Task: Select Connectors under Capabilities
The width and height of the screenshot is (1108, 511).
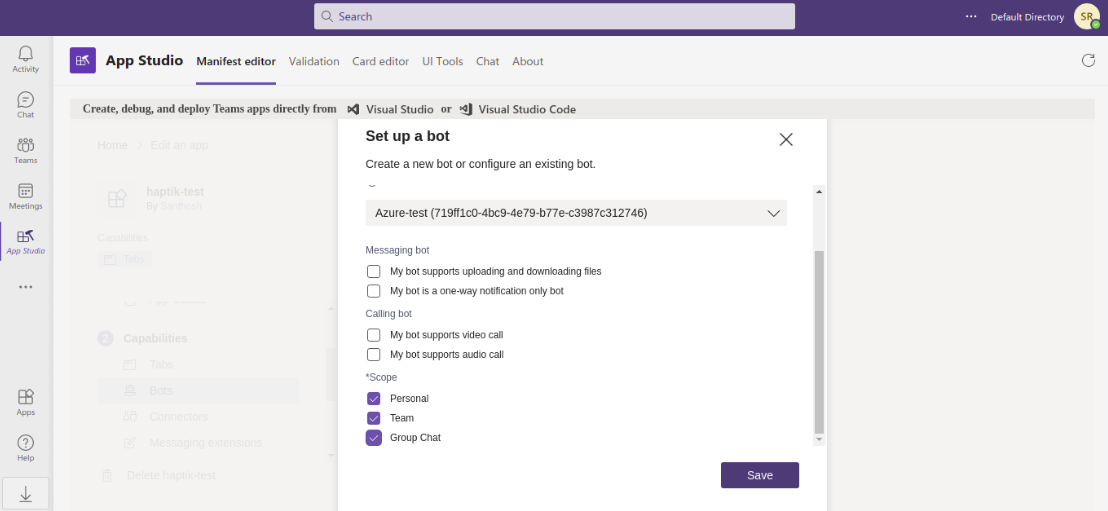Action: coord(179,417)
